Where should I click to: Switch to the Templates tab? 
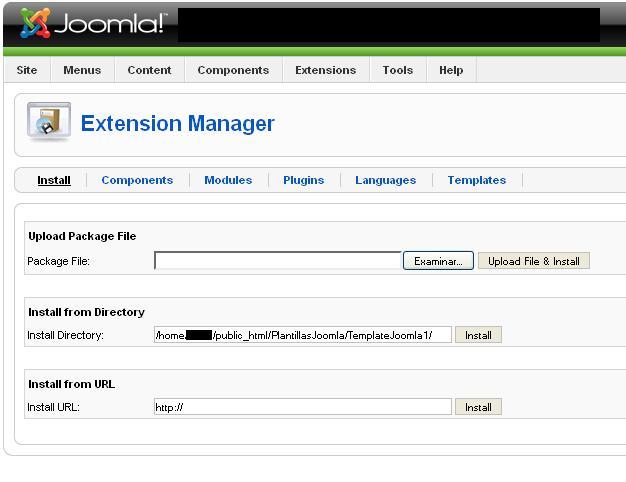[477, 180]
